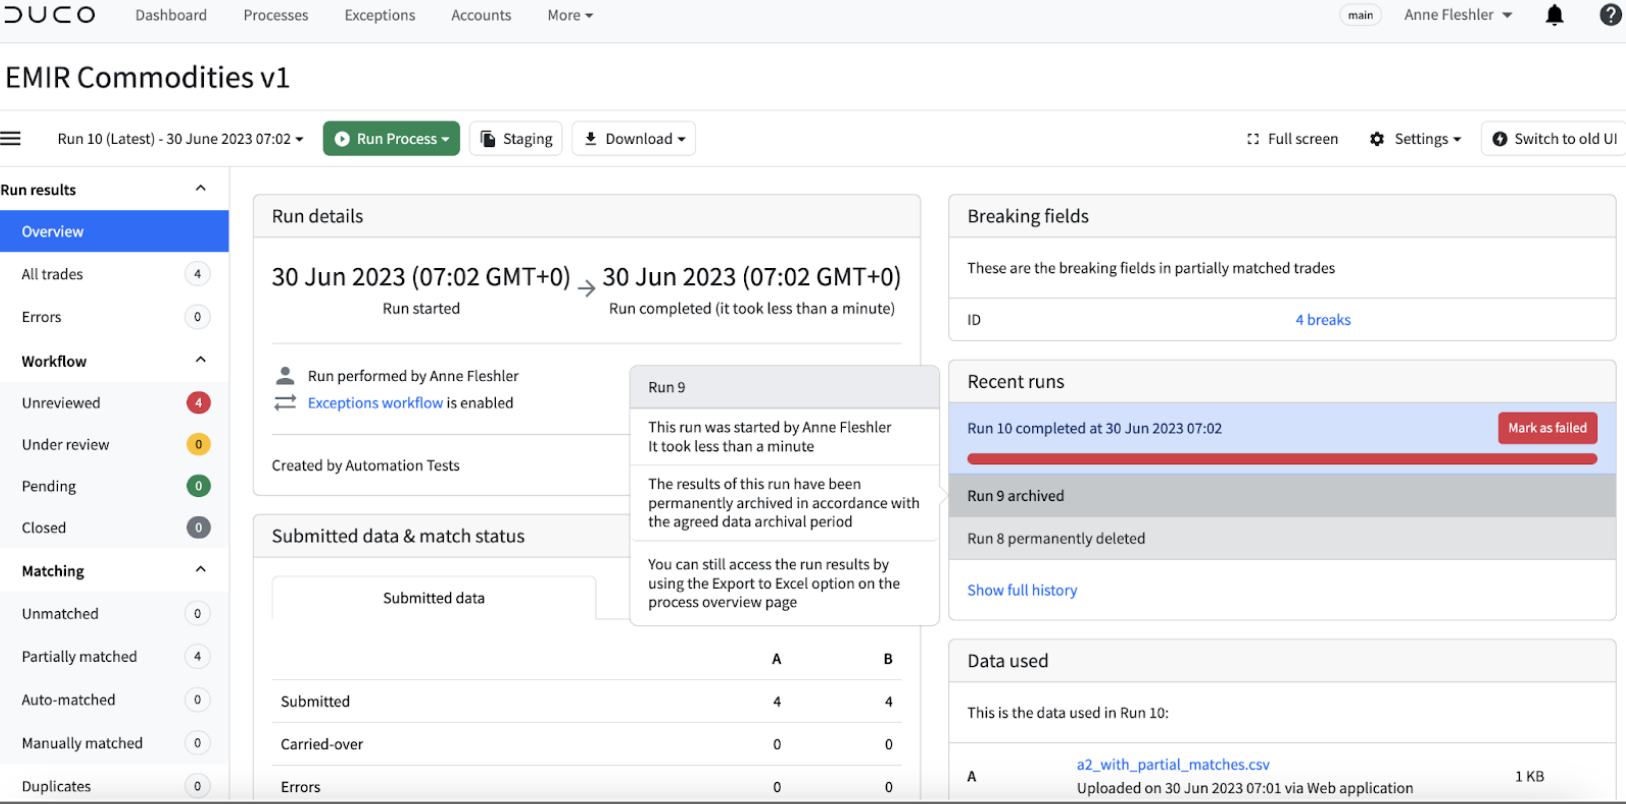Screen dimensions: 1626x804
Task: Open the Show full history link
Action: 1022,590
